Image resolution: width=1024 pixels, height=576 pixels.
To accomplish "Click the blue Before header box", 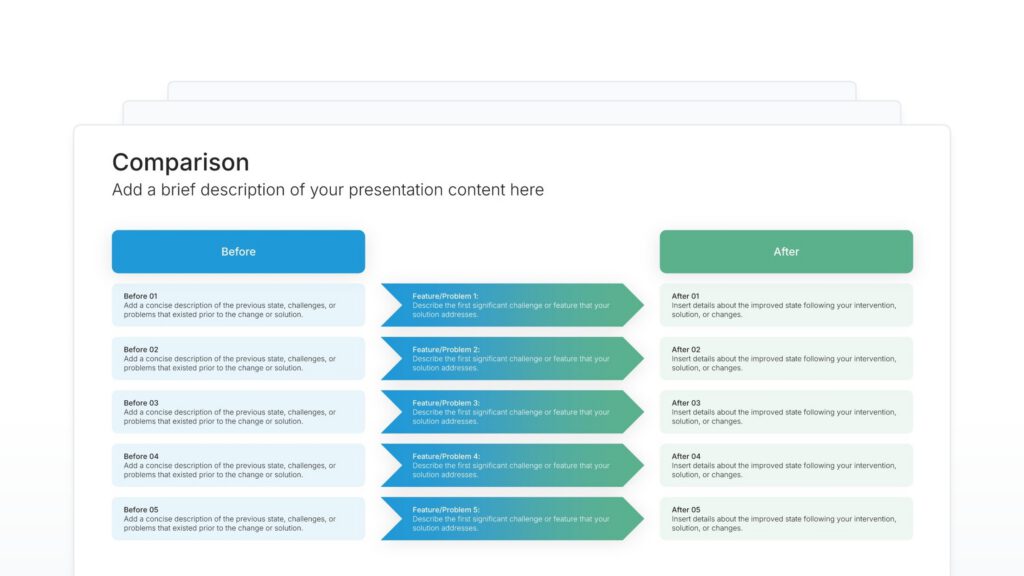I will (238, 252).
